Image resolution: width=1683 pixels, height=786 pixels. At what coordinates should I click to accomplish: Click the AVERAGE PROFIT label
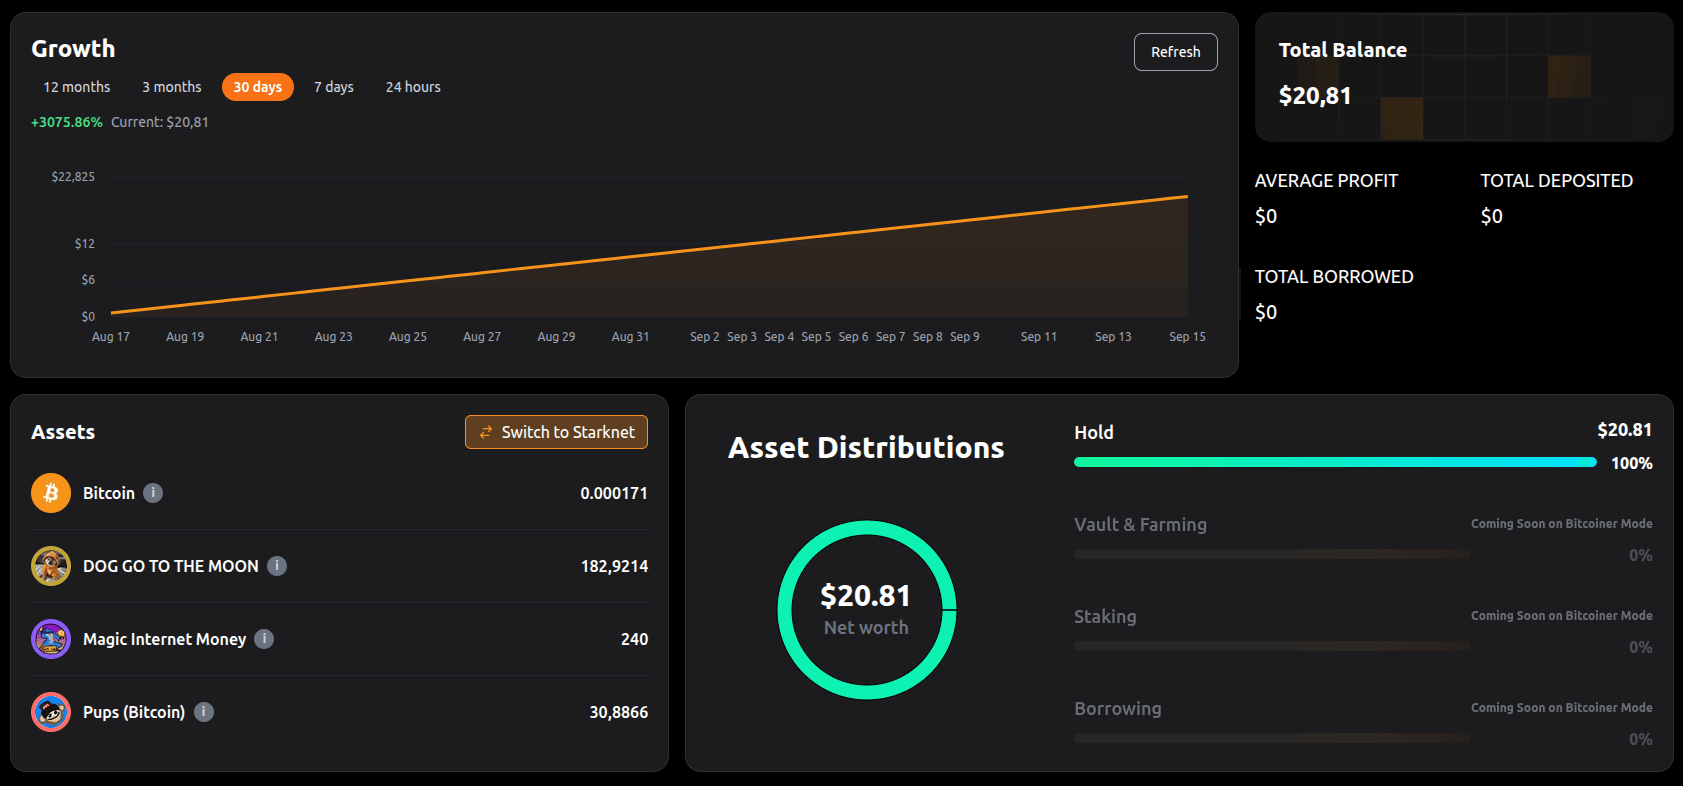click(x=1326, y=181)
